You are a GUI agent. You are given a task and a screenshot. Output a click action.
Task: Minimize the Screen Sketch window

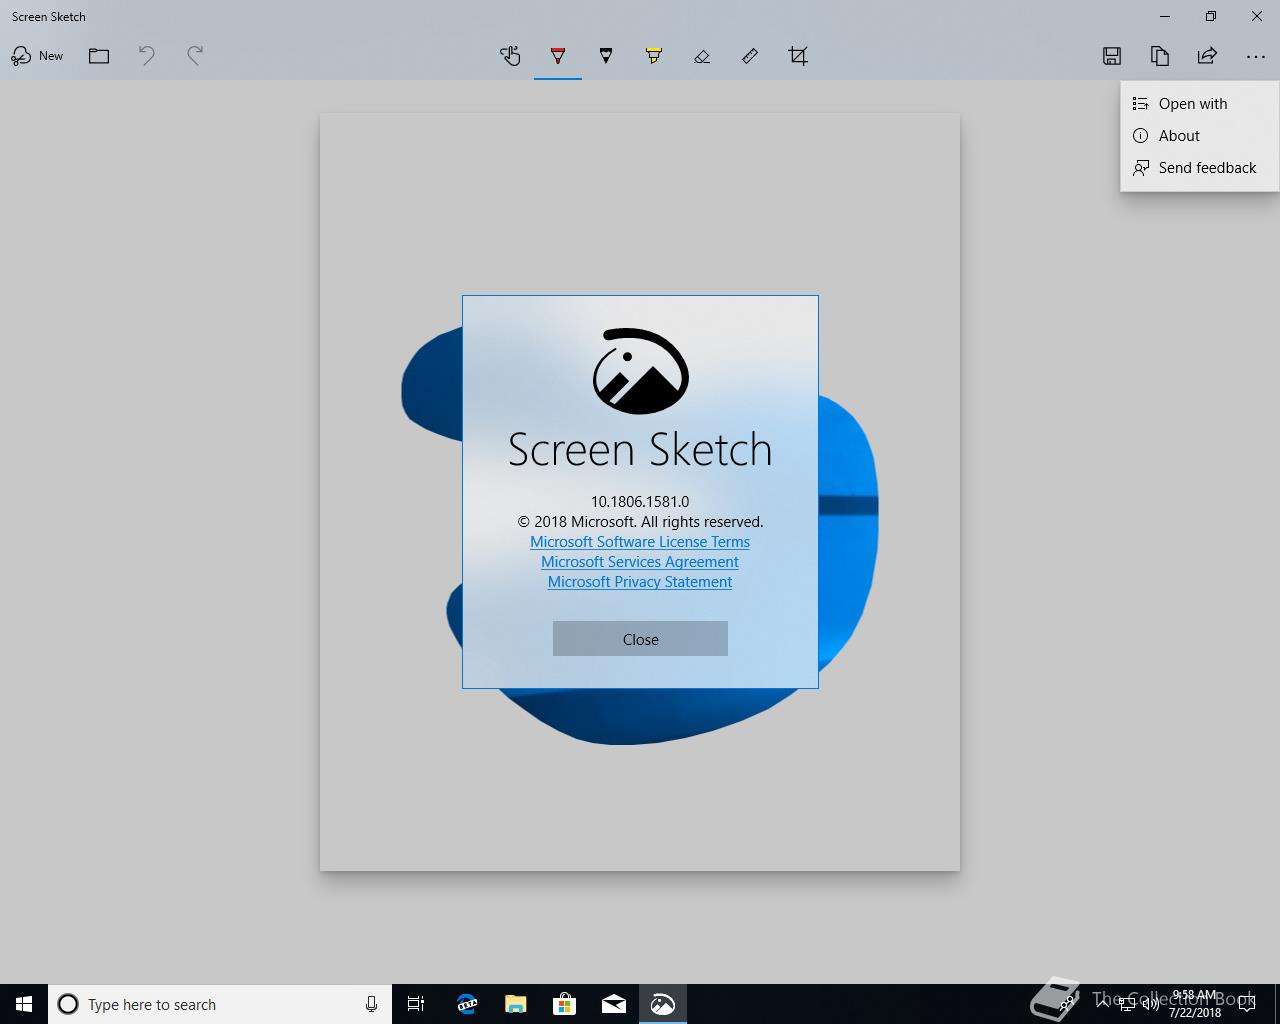point(1165,16)
